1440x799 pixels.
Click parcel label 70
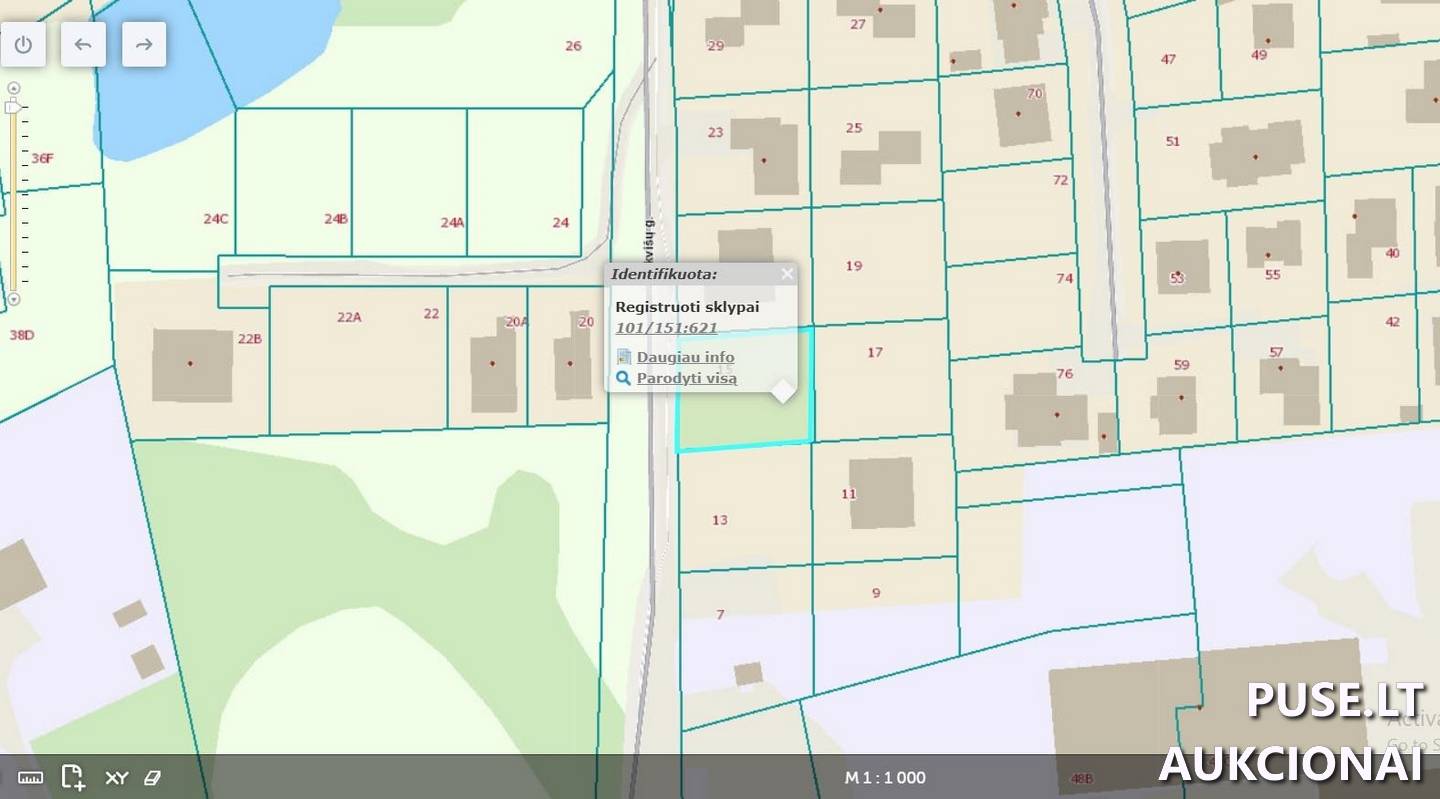(1034, 93)
